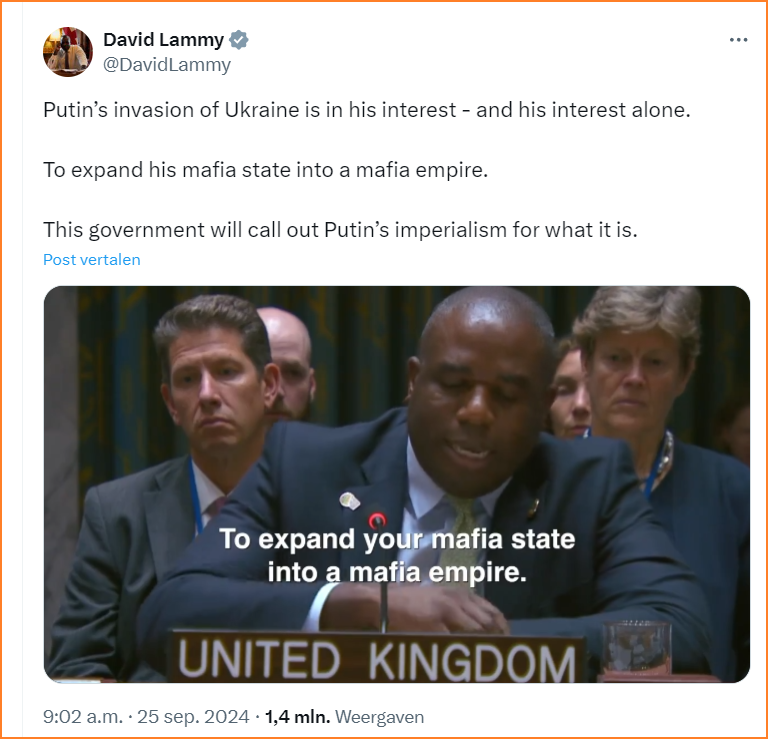
Task: Click the blue verified badge
Action: [x=239, y=40]
